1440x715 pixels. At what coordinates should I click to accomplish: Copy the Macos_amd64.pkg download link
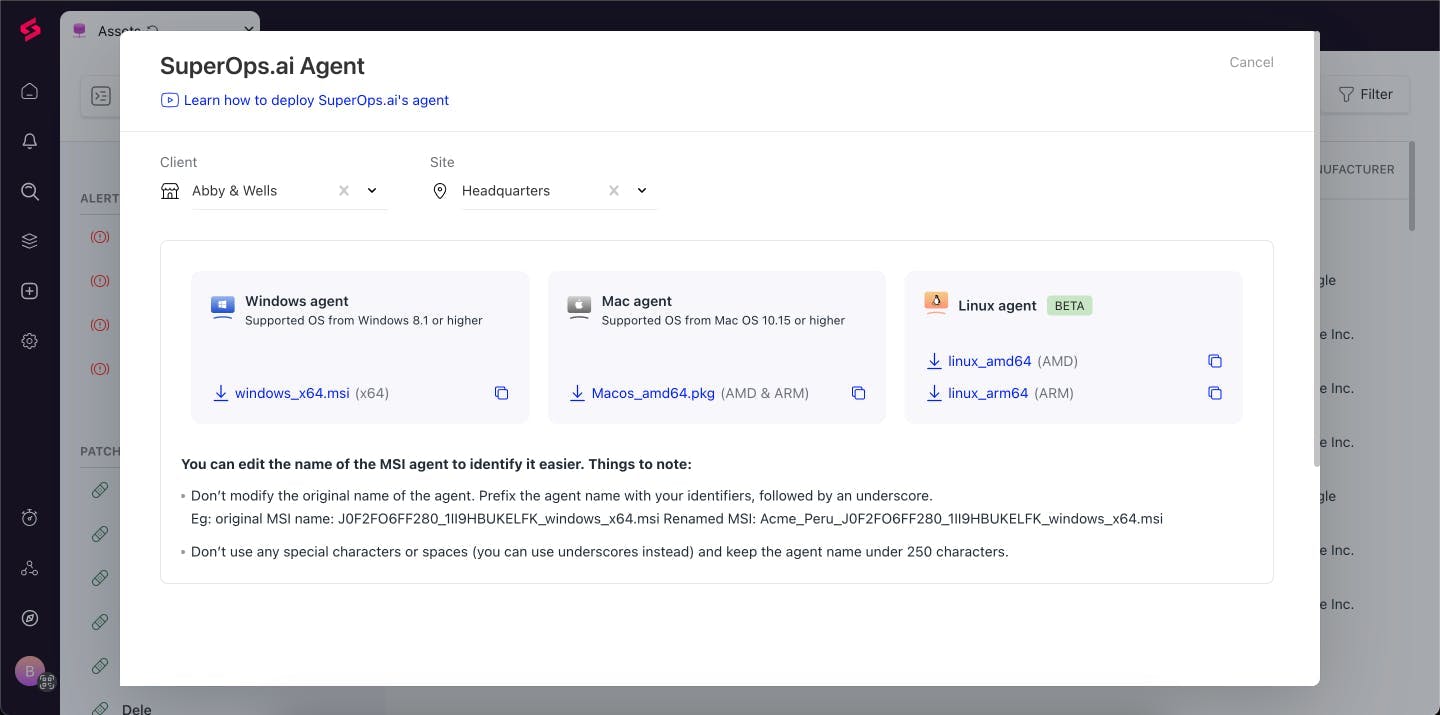pos(858,393)
